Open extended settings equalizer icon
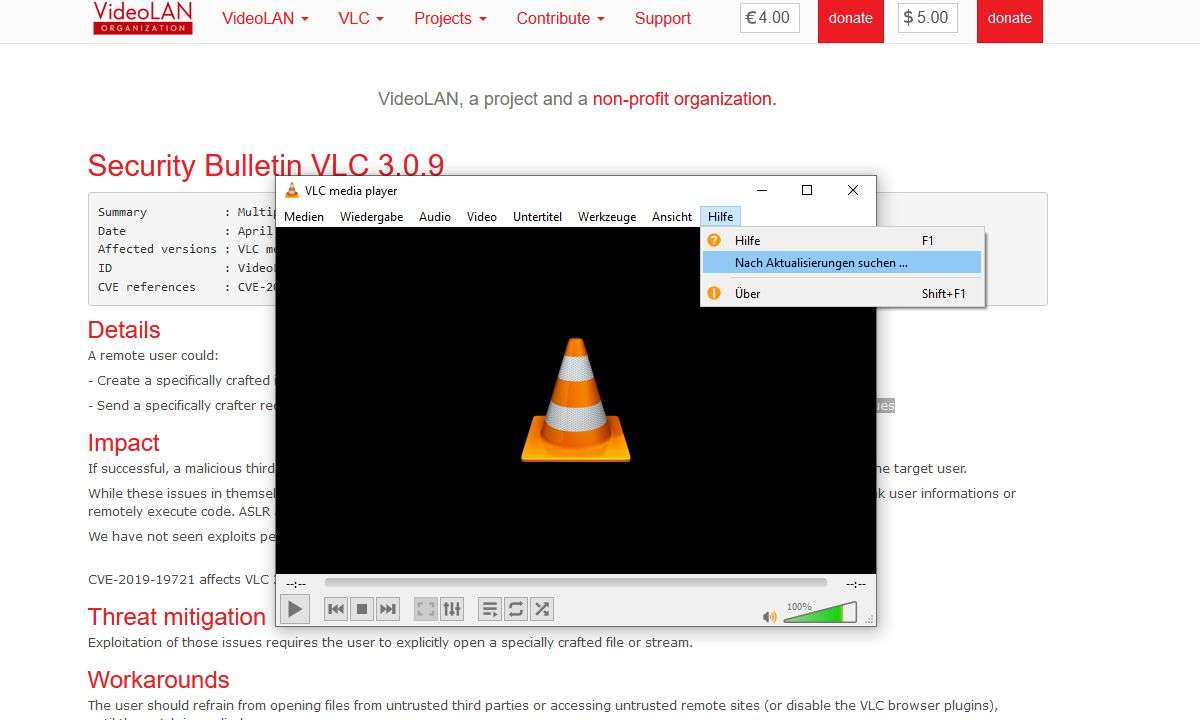 coord(452,608)
